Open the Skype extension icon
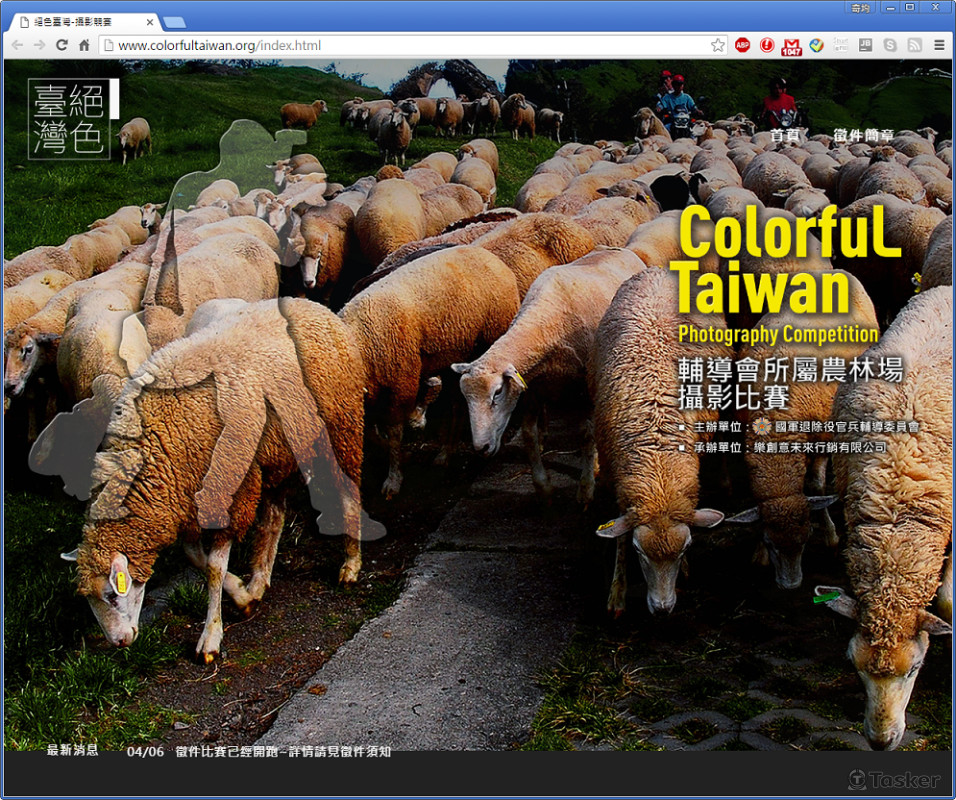The height and width of the screenshot is (800, 956). (x=890, y=45)
